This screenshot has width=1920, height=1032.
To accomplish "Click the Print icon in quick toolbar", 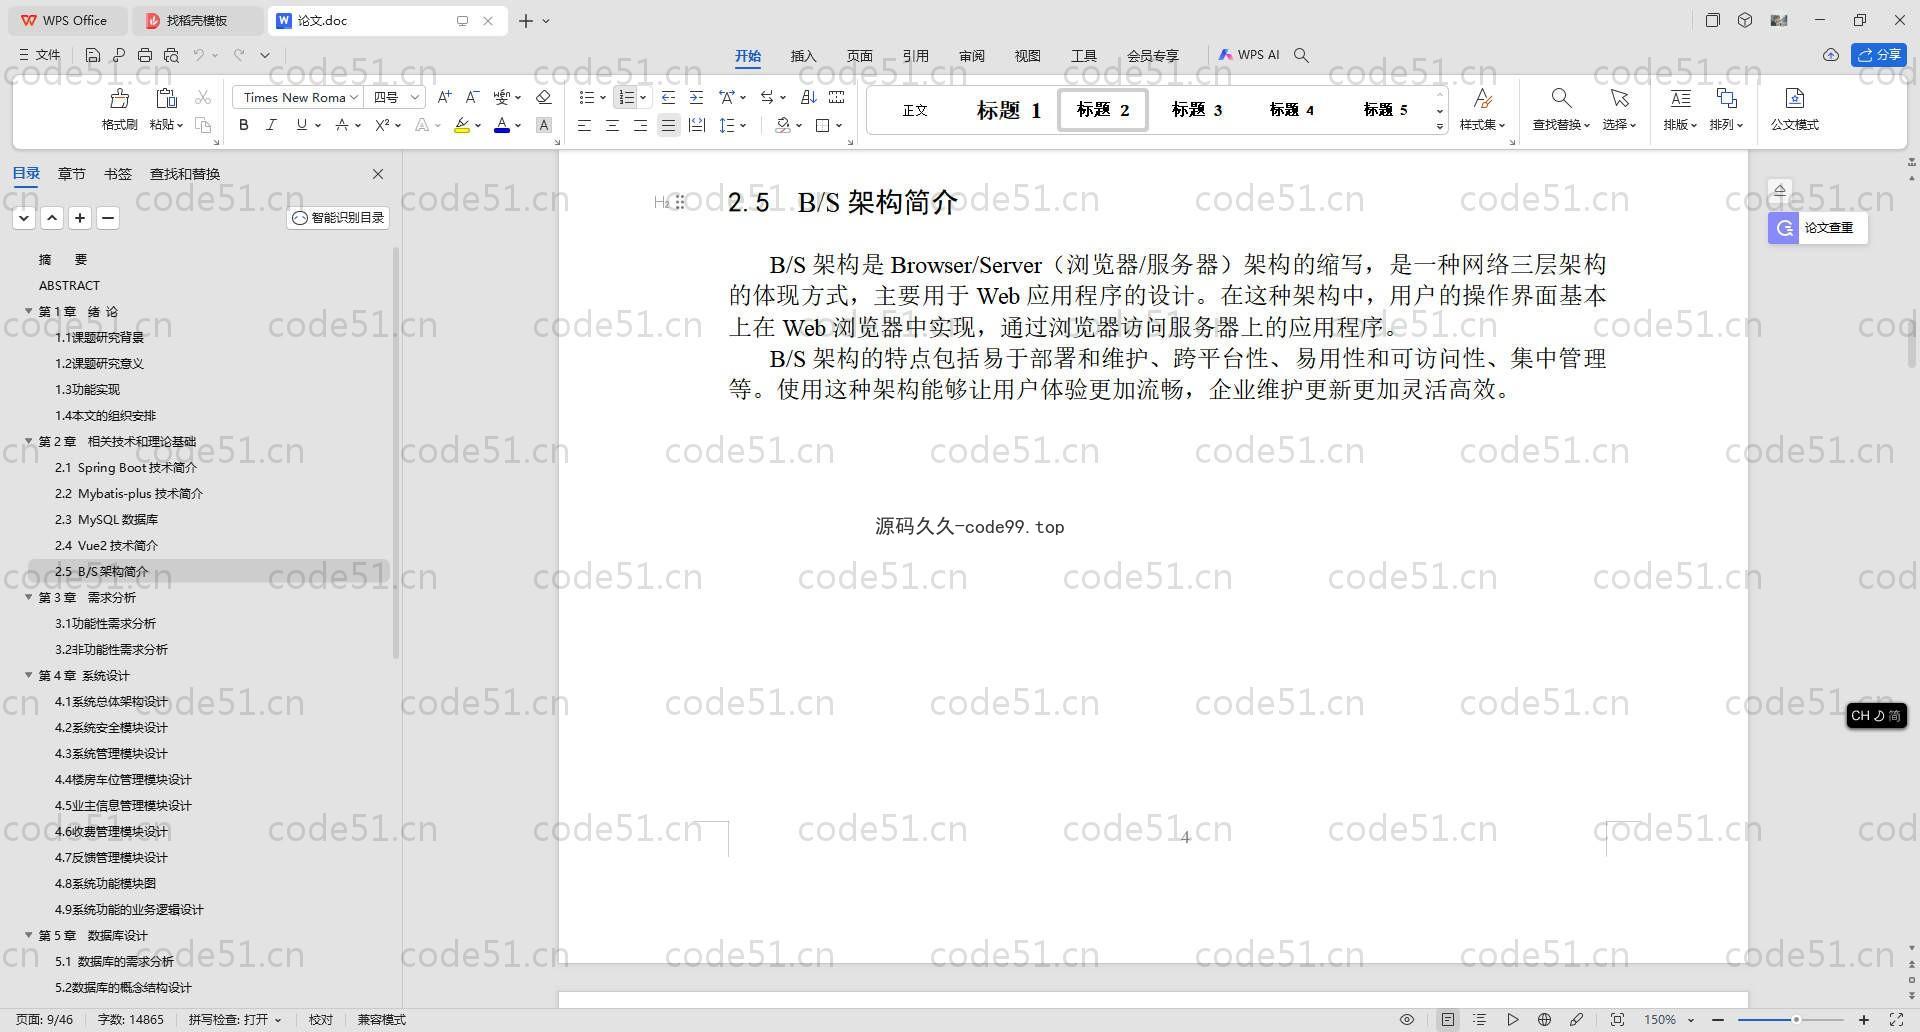I will click(145, 55).
